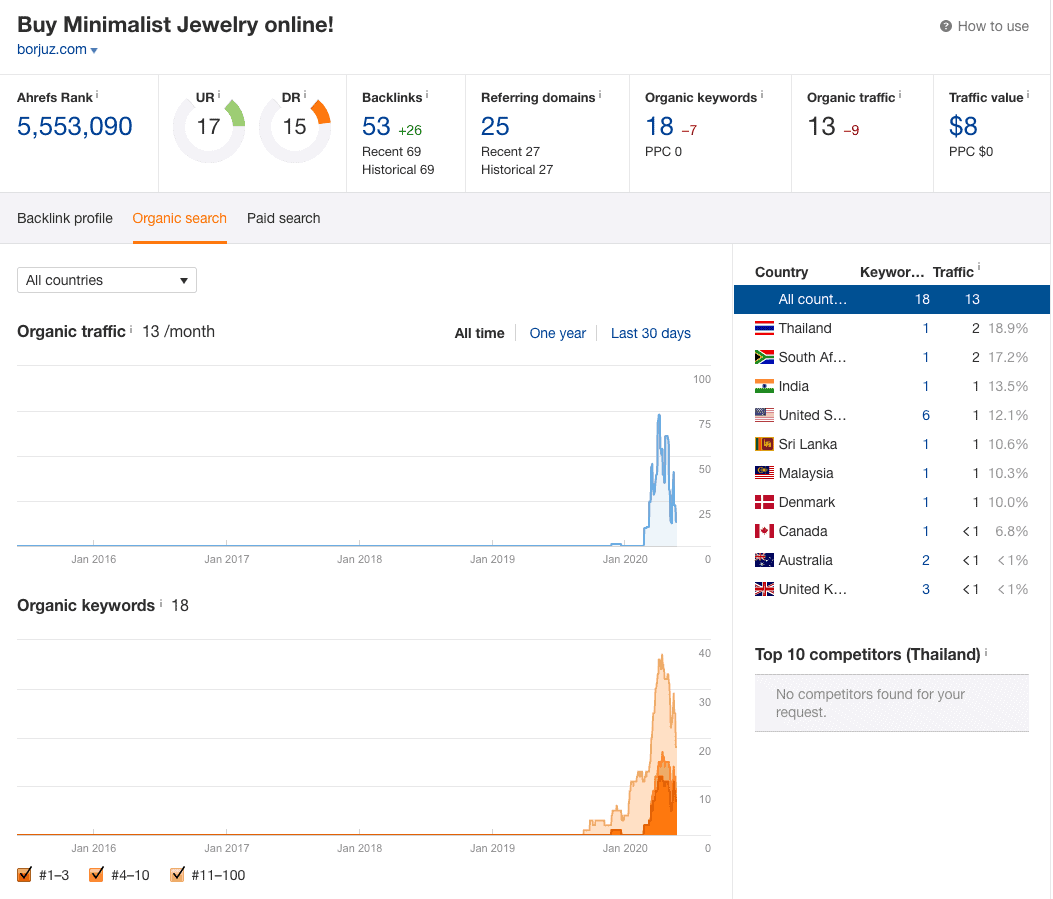Screen dimensions: 1053x899
Task: Open the Ahrefs Rank value 5,553,090
Action: pyautogui.click(x=75, y=126)
